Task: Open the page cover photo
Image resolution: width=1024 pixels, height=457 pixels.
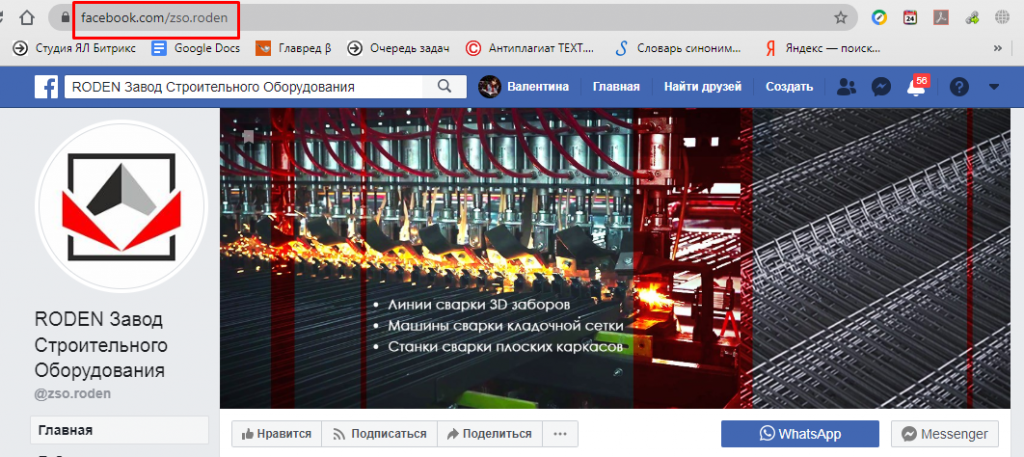Action: tap(615, 258)
